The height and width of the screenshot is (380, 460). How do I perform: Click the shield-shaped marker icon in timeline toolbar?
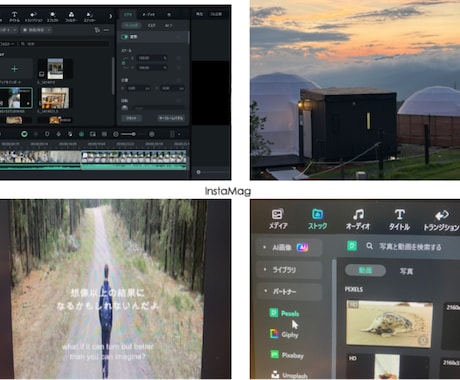tap(47, 134)
